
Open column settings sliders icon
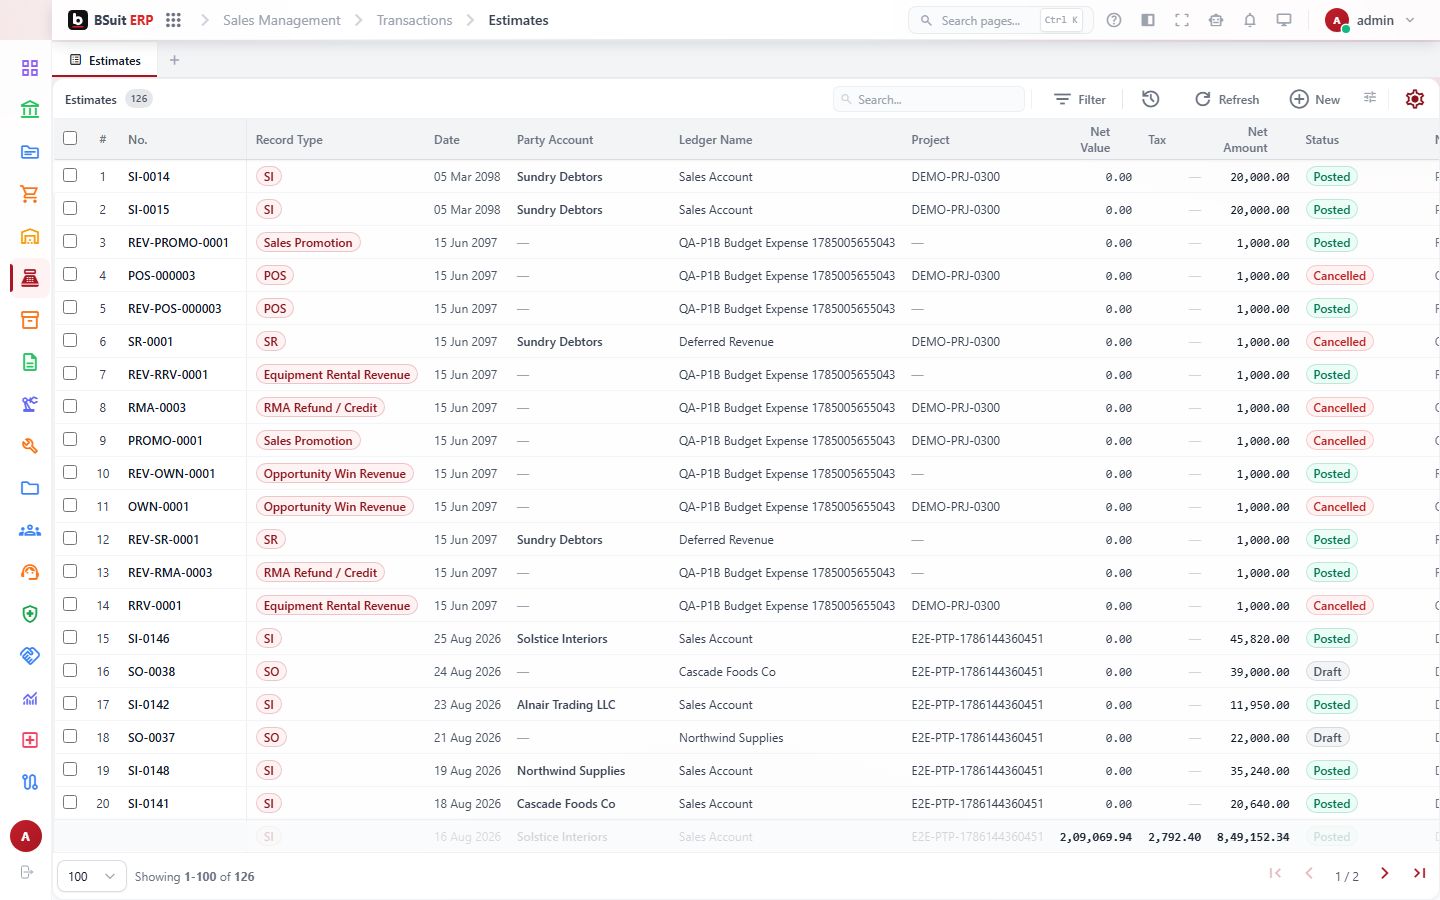(1370, 98)
